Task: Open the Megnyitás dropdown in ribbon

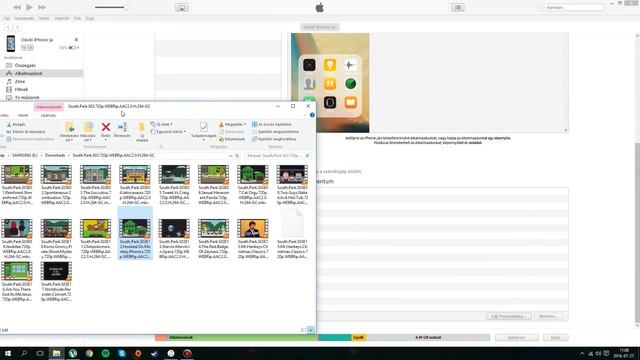Action: (232, 124)
